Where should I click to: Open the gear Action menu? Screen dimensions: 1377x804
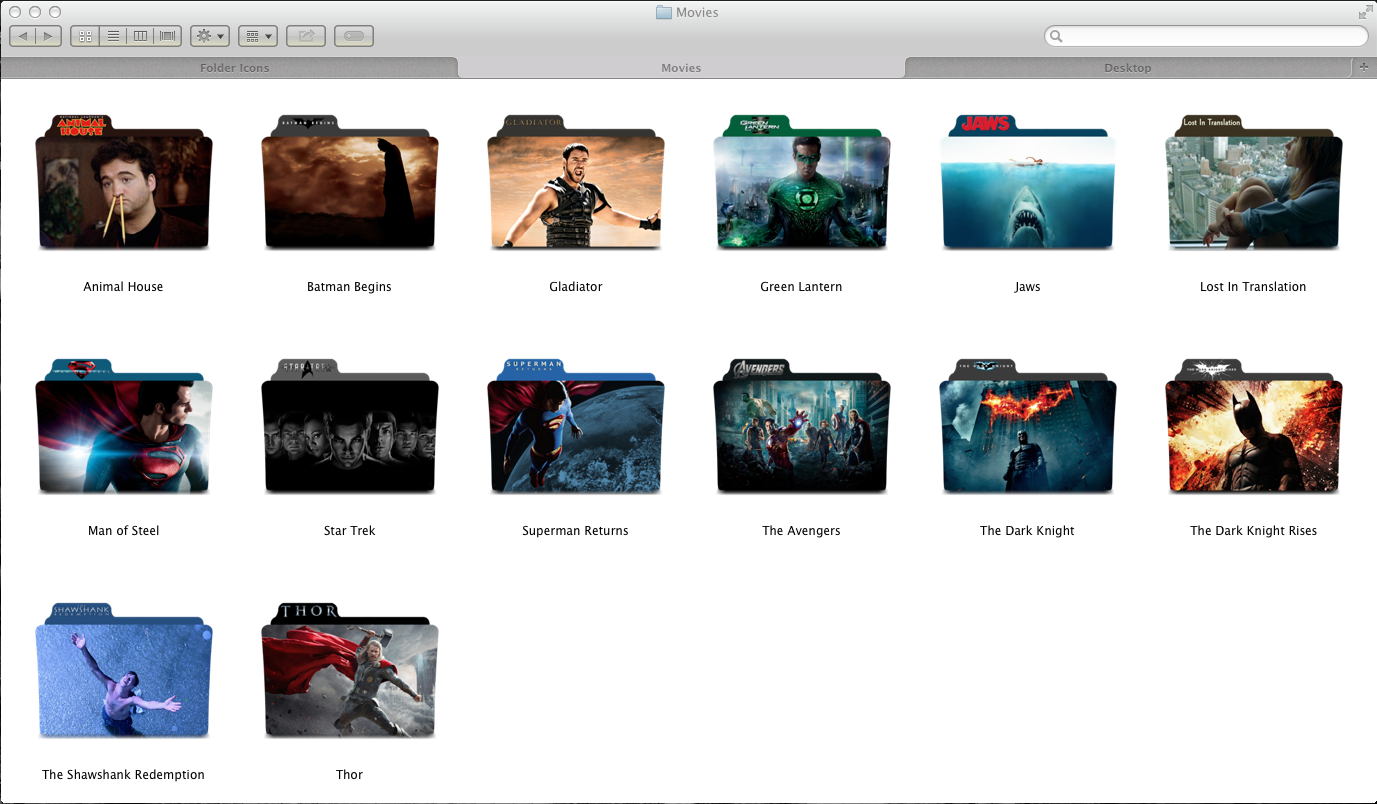coord(210,36)
